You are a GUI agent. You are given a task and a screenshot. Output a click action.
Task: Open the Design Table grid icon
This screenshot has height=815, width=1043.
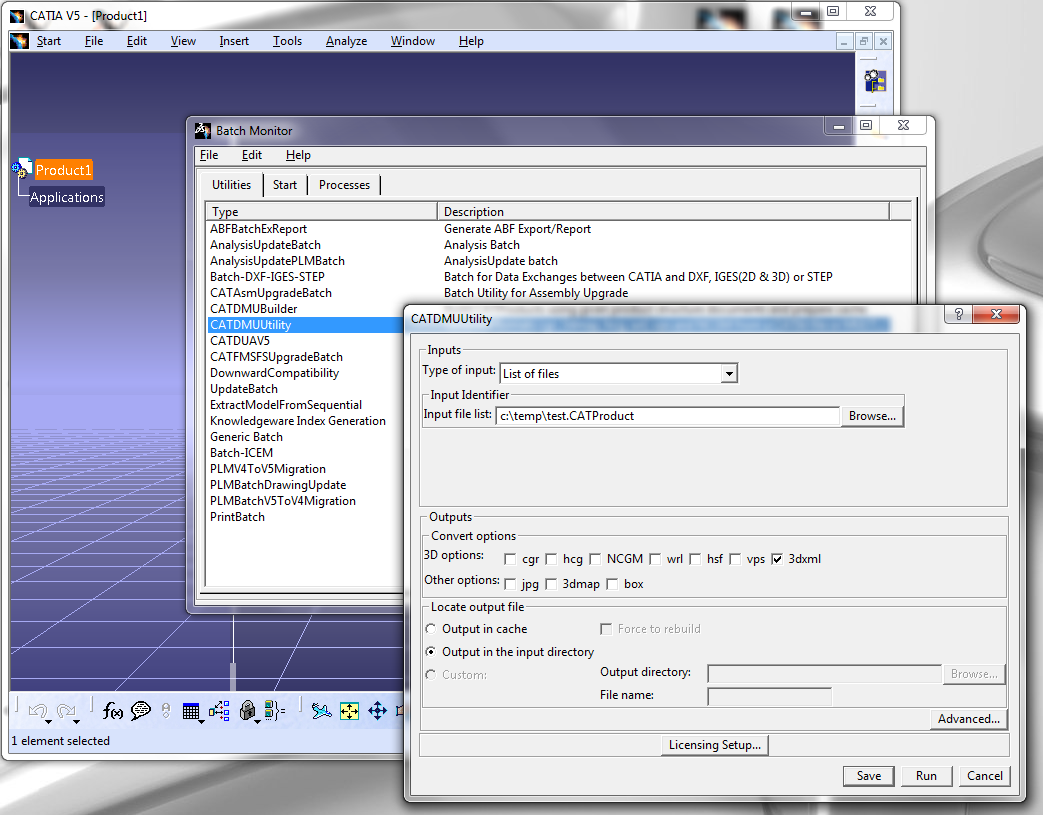click(191, 711)
